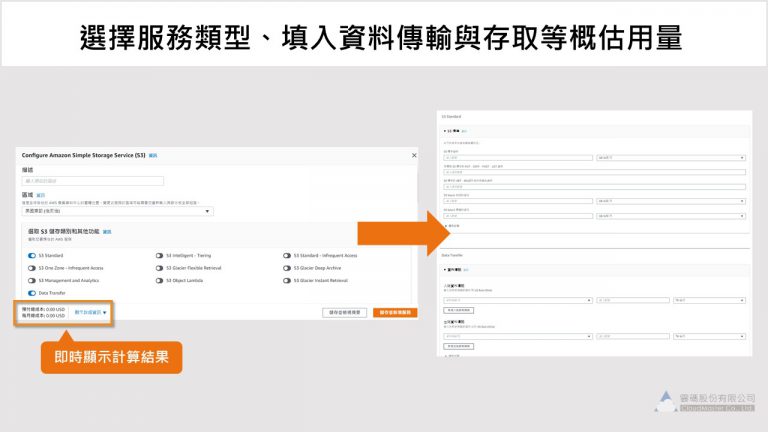Enable S3 Standard - Infrequent Access toggle
The height and width of the screenshot is (432, 768).
click(288, 255)
